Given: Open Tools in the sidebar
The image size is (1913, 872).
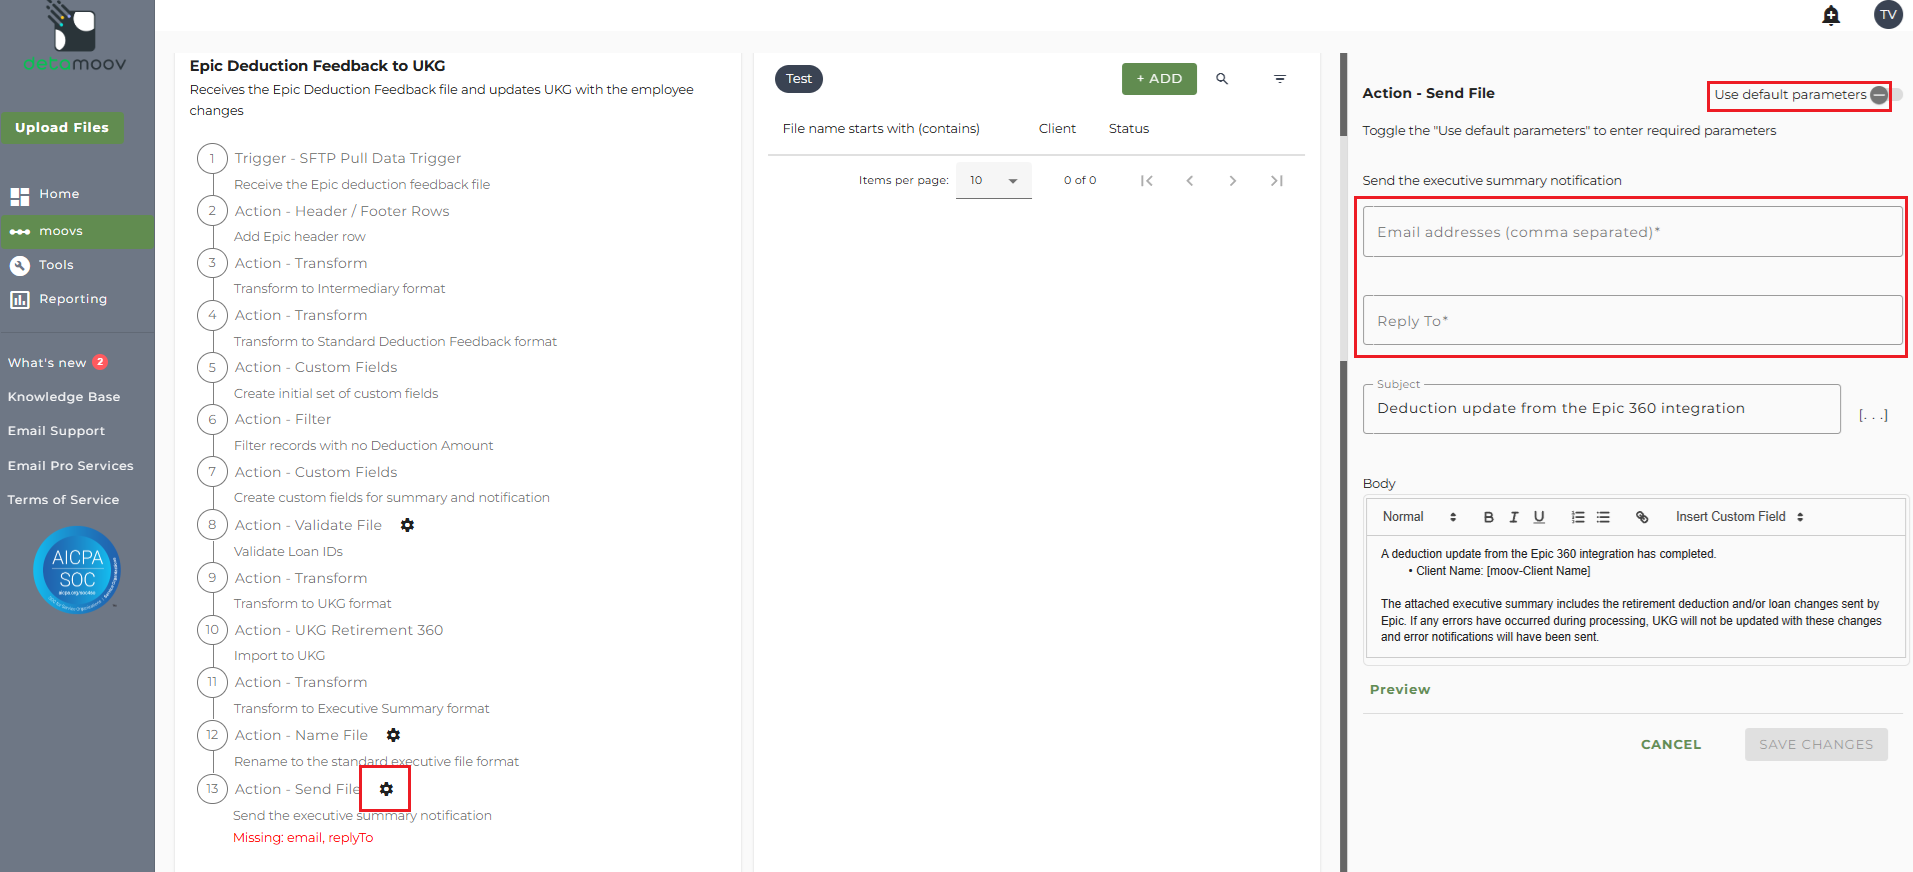Looking at the screenshot, I should pyautogui.click(x=56, y=265).
